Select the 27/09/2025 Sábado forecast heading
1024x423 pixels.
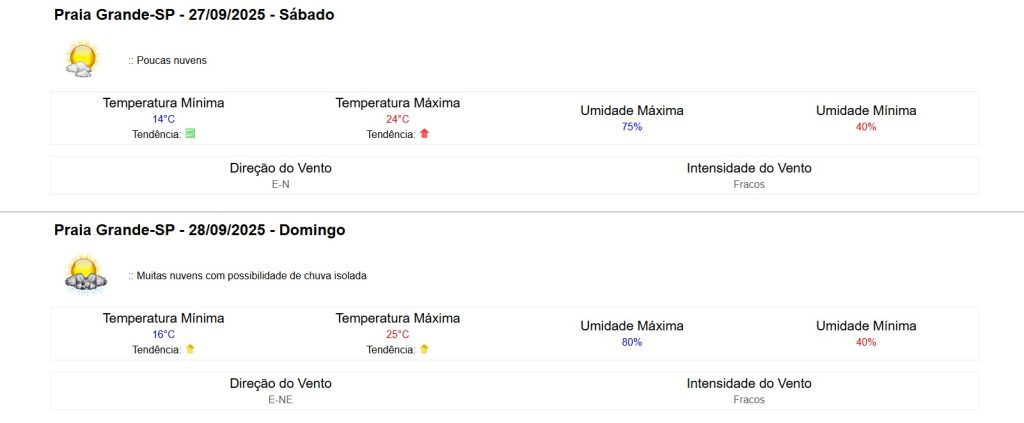point(194,15)
